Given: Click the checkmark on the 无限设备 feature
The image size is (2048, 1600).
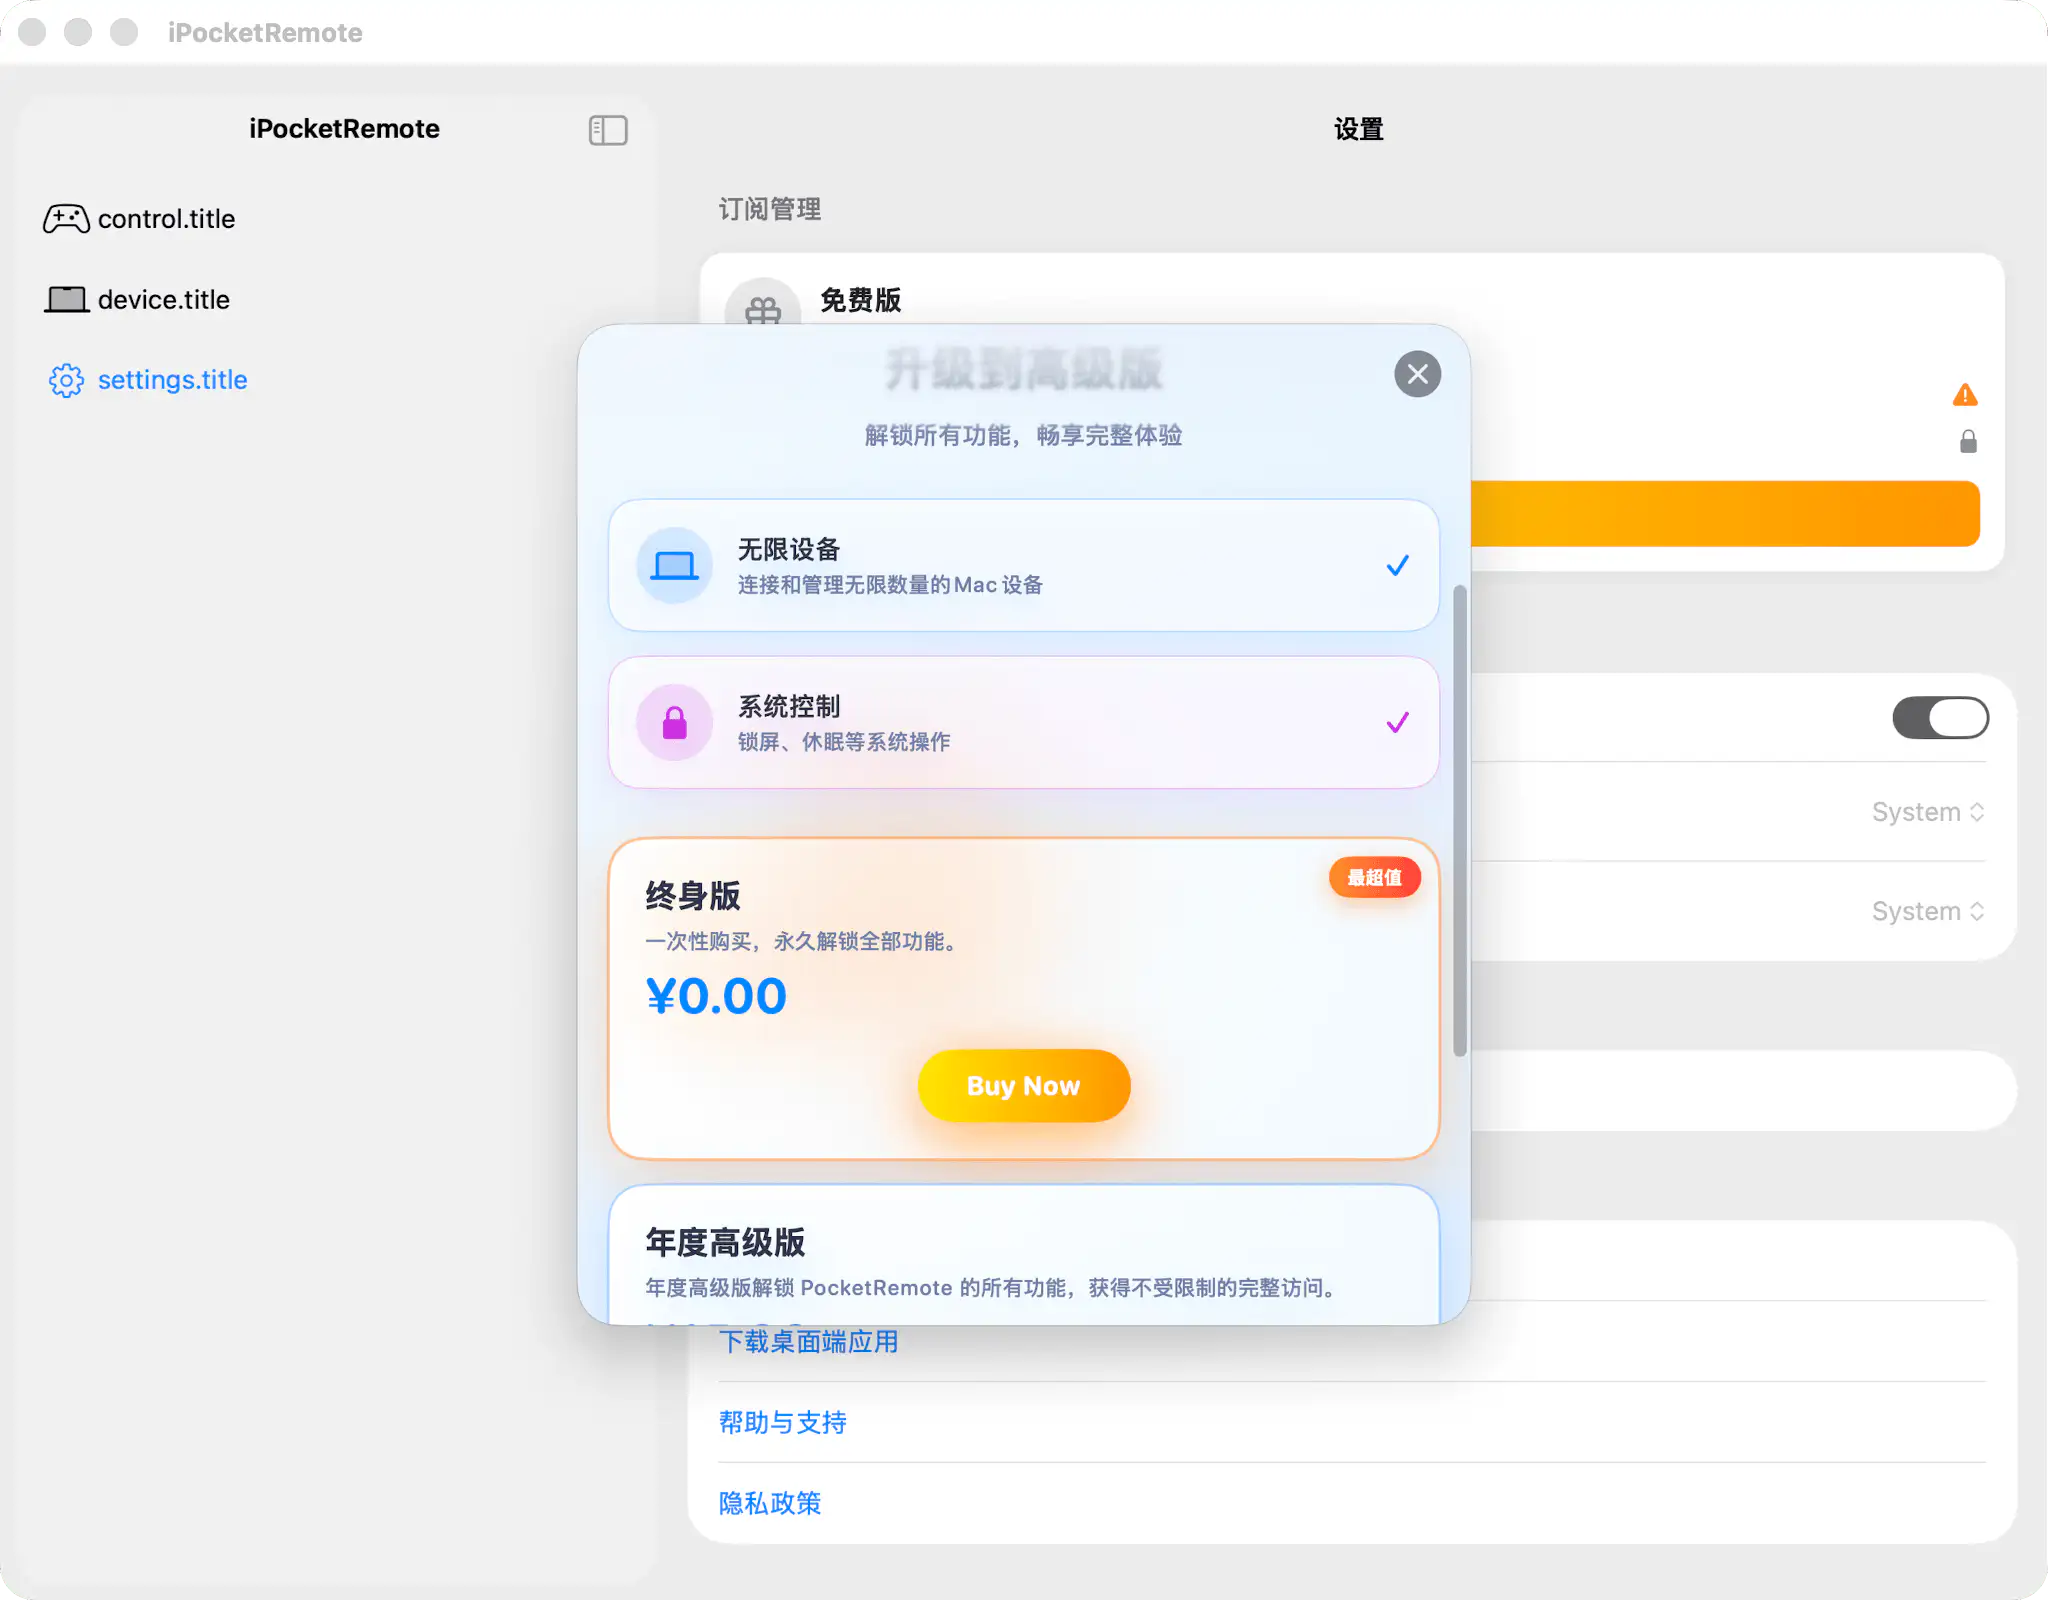Looking at the screenshot, I should (x=1397, y=565).
